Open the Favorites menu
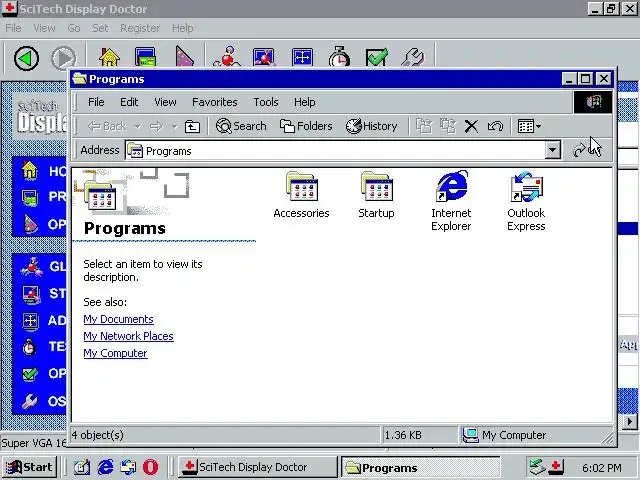This screenshot has height=480, width=640. pos(215,102)
